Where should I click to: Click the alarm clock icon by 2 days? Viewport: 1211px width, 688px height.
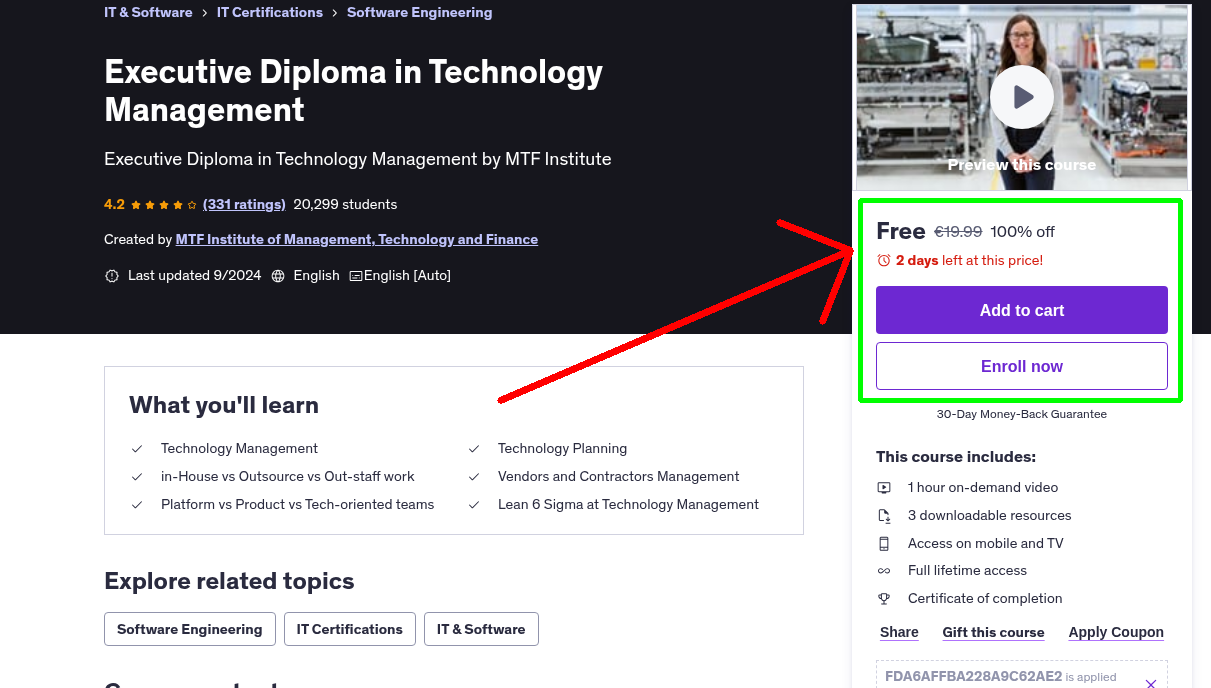[884, 261]
